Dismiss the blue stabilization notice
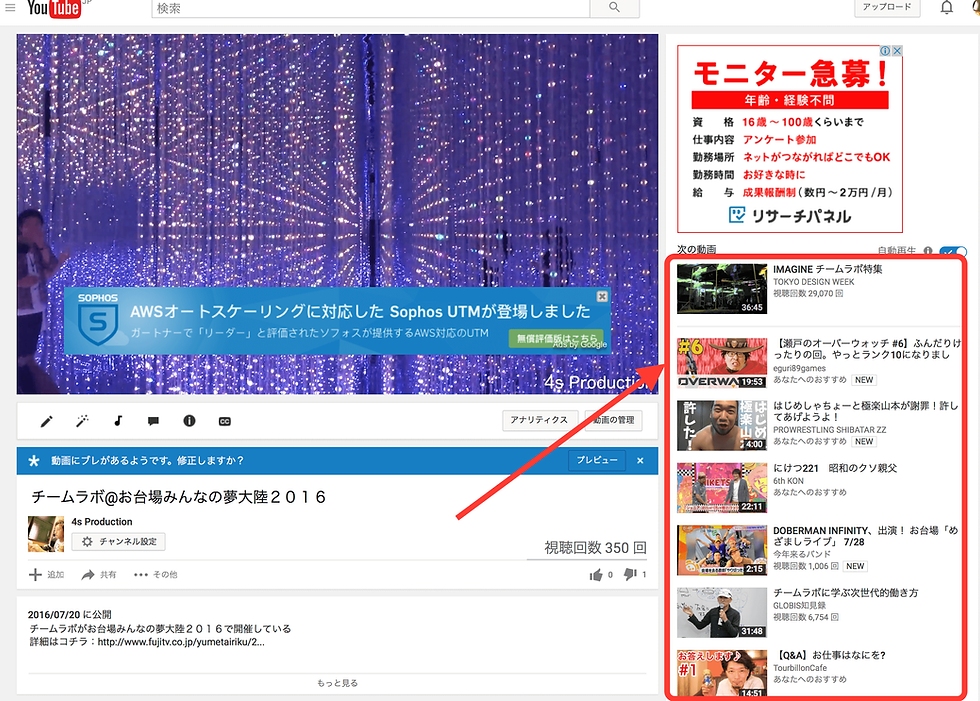The height and width of the screenshot is (701, 980). tap(640, 460)
